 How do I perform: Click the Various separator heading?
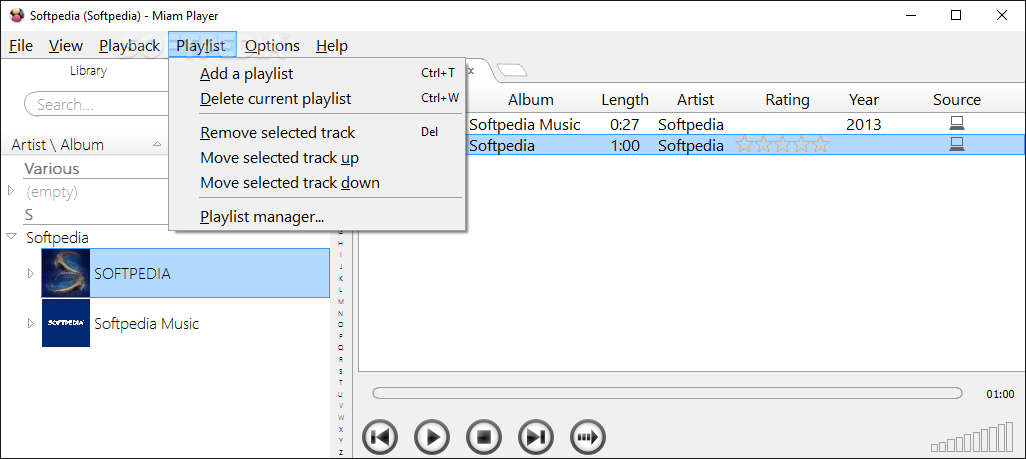(x=52, y=168)
